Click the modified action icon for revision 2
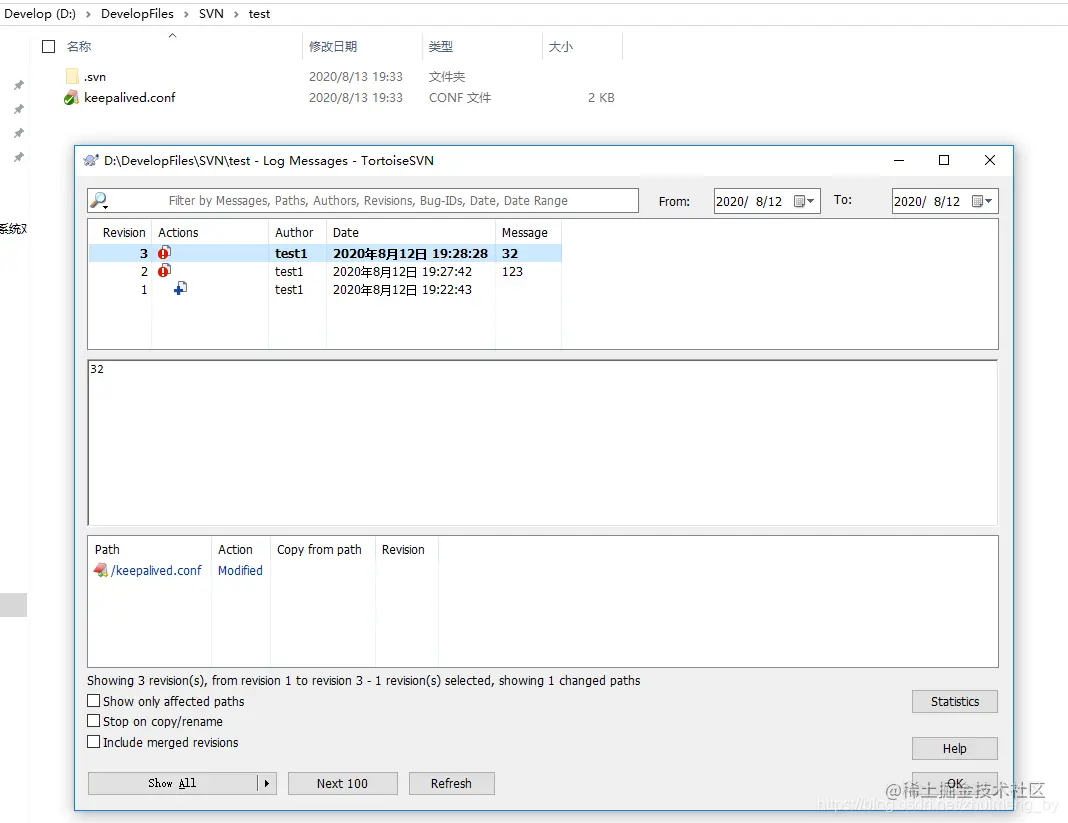 click(164, 271)
